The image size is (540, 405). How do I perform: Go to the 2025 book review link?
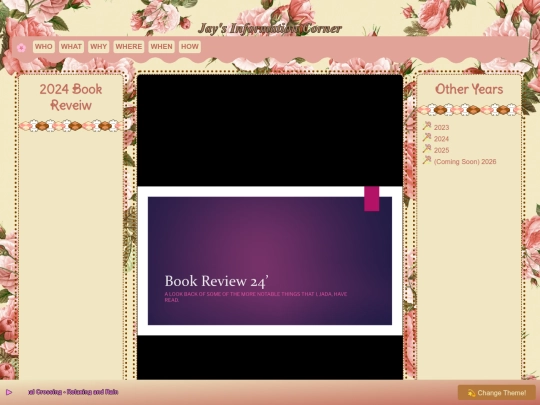(441, 150)
